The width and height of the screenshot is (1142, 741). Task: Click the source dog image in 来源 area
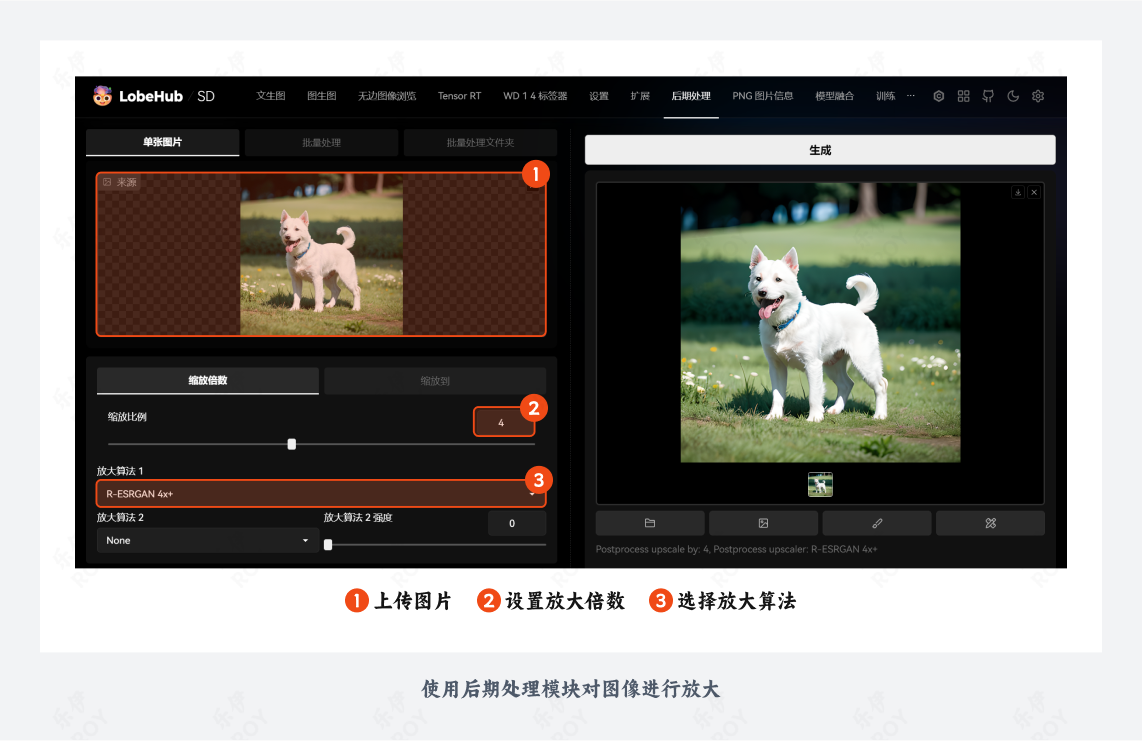pyautogui.click(x=321, y=254)
